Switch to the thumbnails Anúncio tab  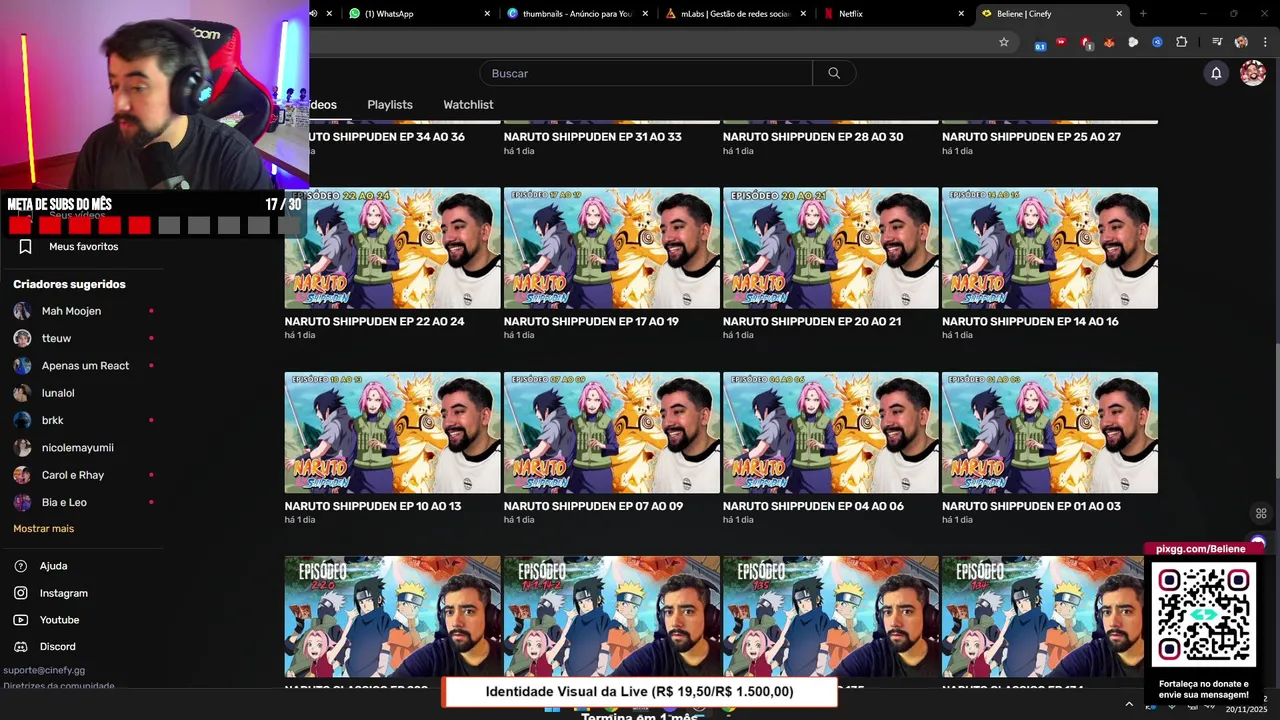point(578,14)
